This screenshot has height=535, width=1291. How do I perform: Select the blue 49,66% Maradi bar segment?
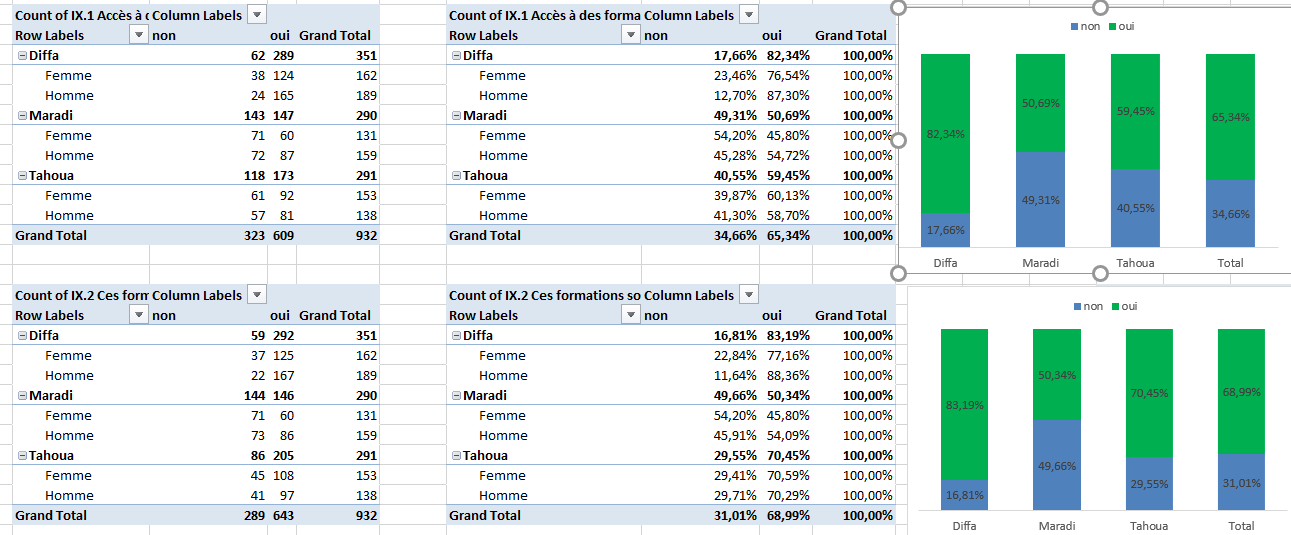point(1056,465)
